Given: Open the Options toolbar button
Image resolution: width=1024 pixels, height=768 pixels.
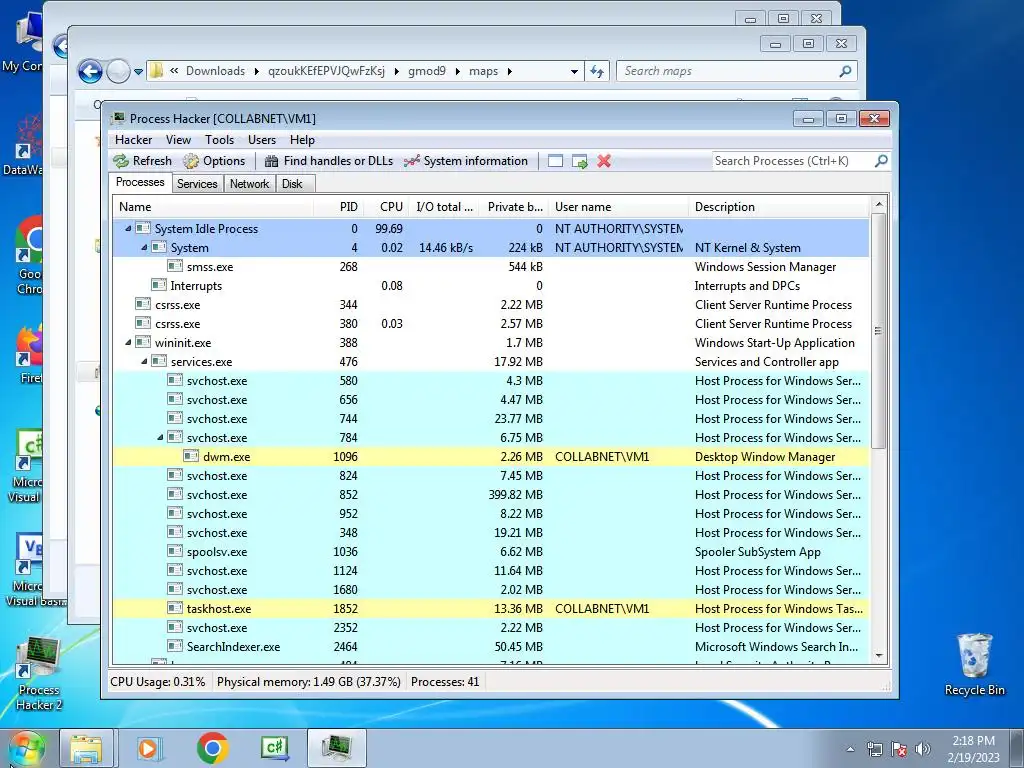Looking at the screenshot, I should pos(214,161).
